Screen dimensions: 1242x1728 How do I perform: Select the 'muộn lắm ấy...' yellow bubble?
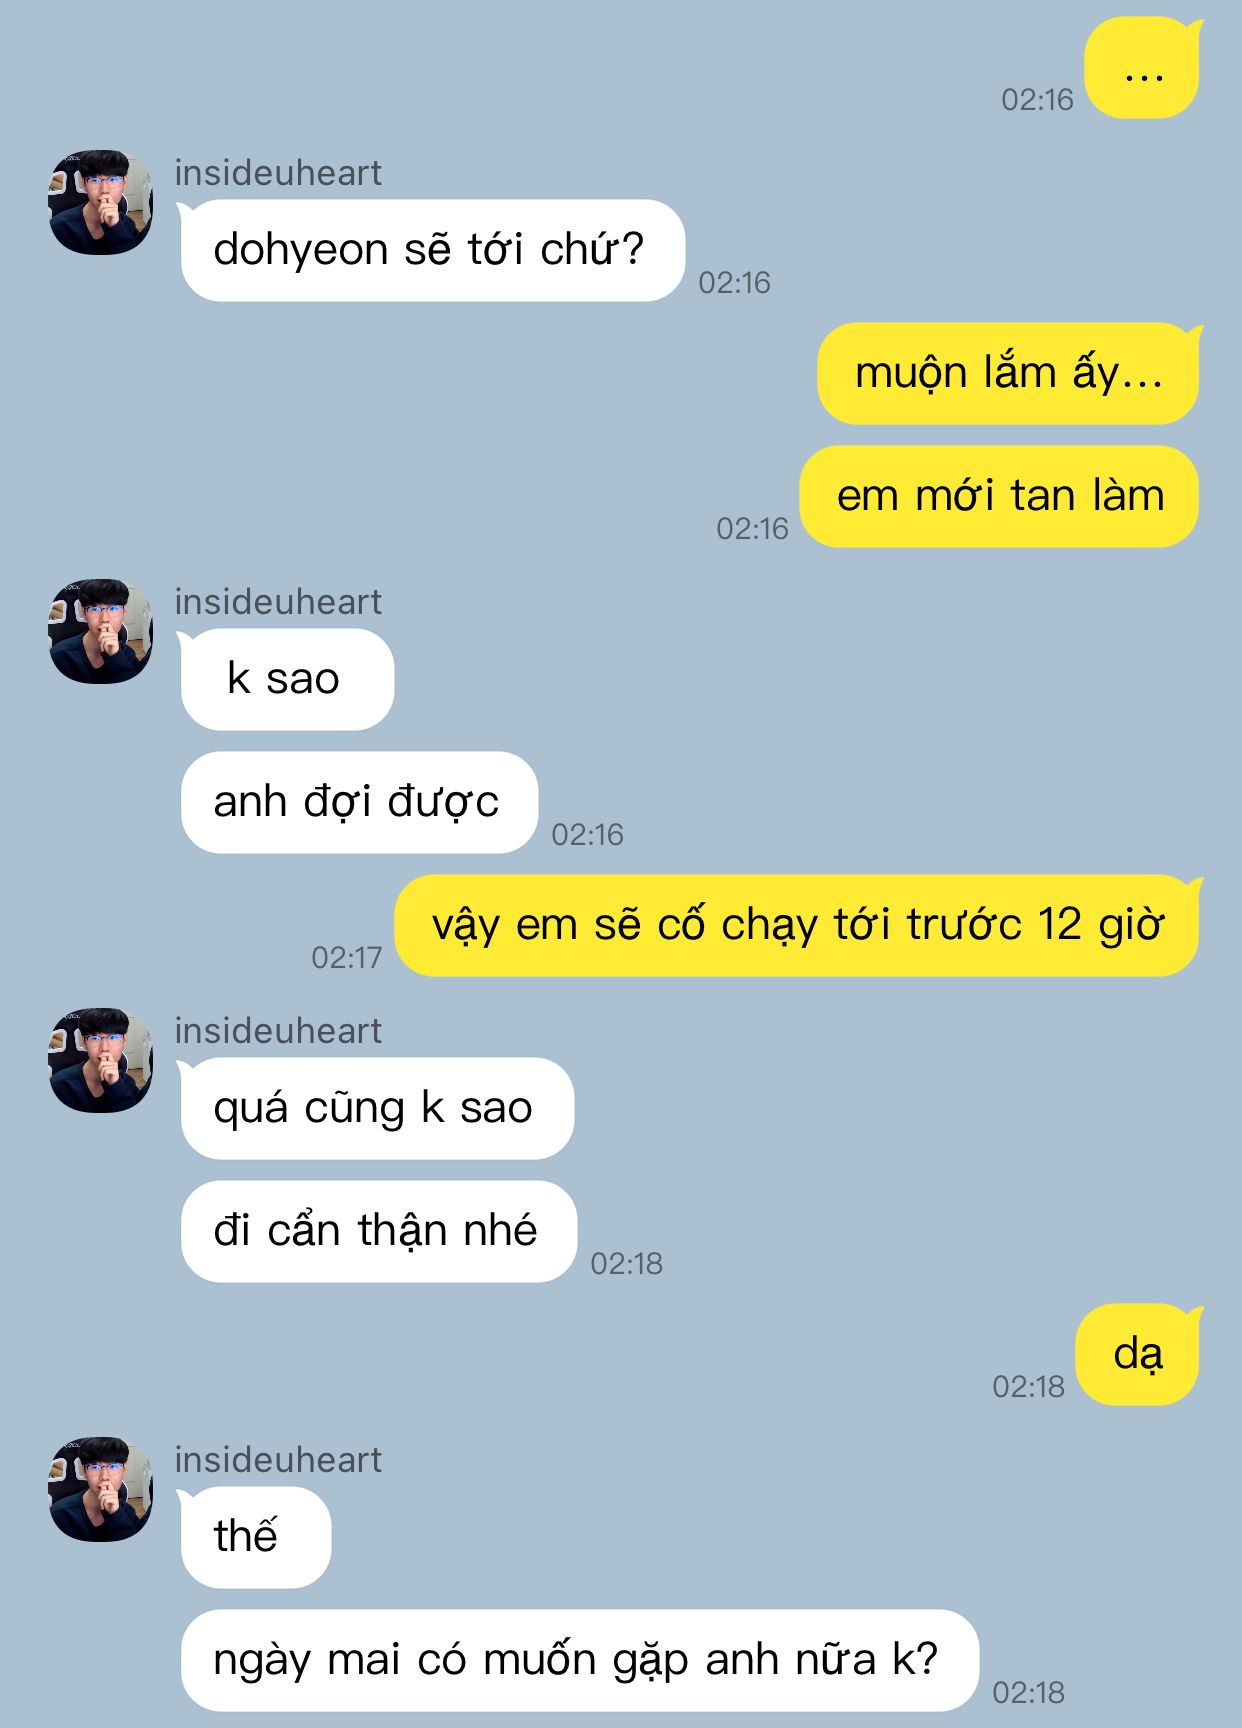(x=1009, y=373)
